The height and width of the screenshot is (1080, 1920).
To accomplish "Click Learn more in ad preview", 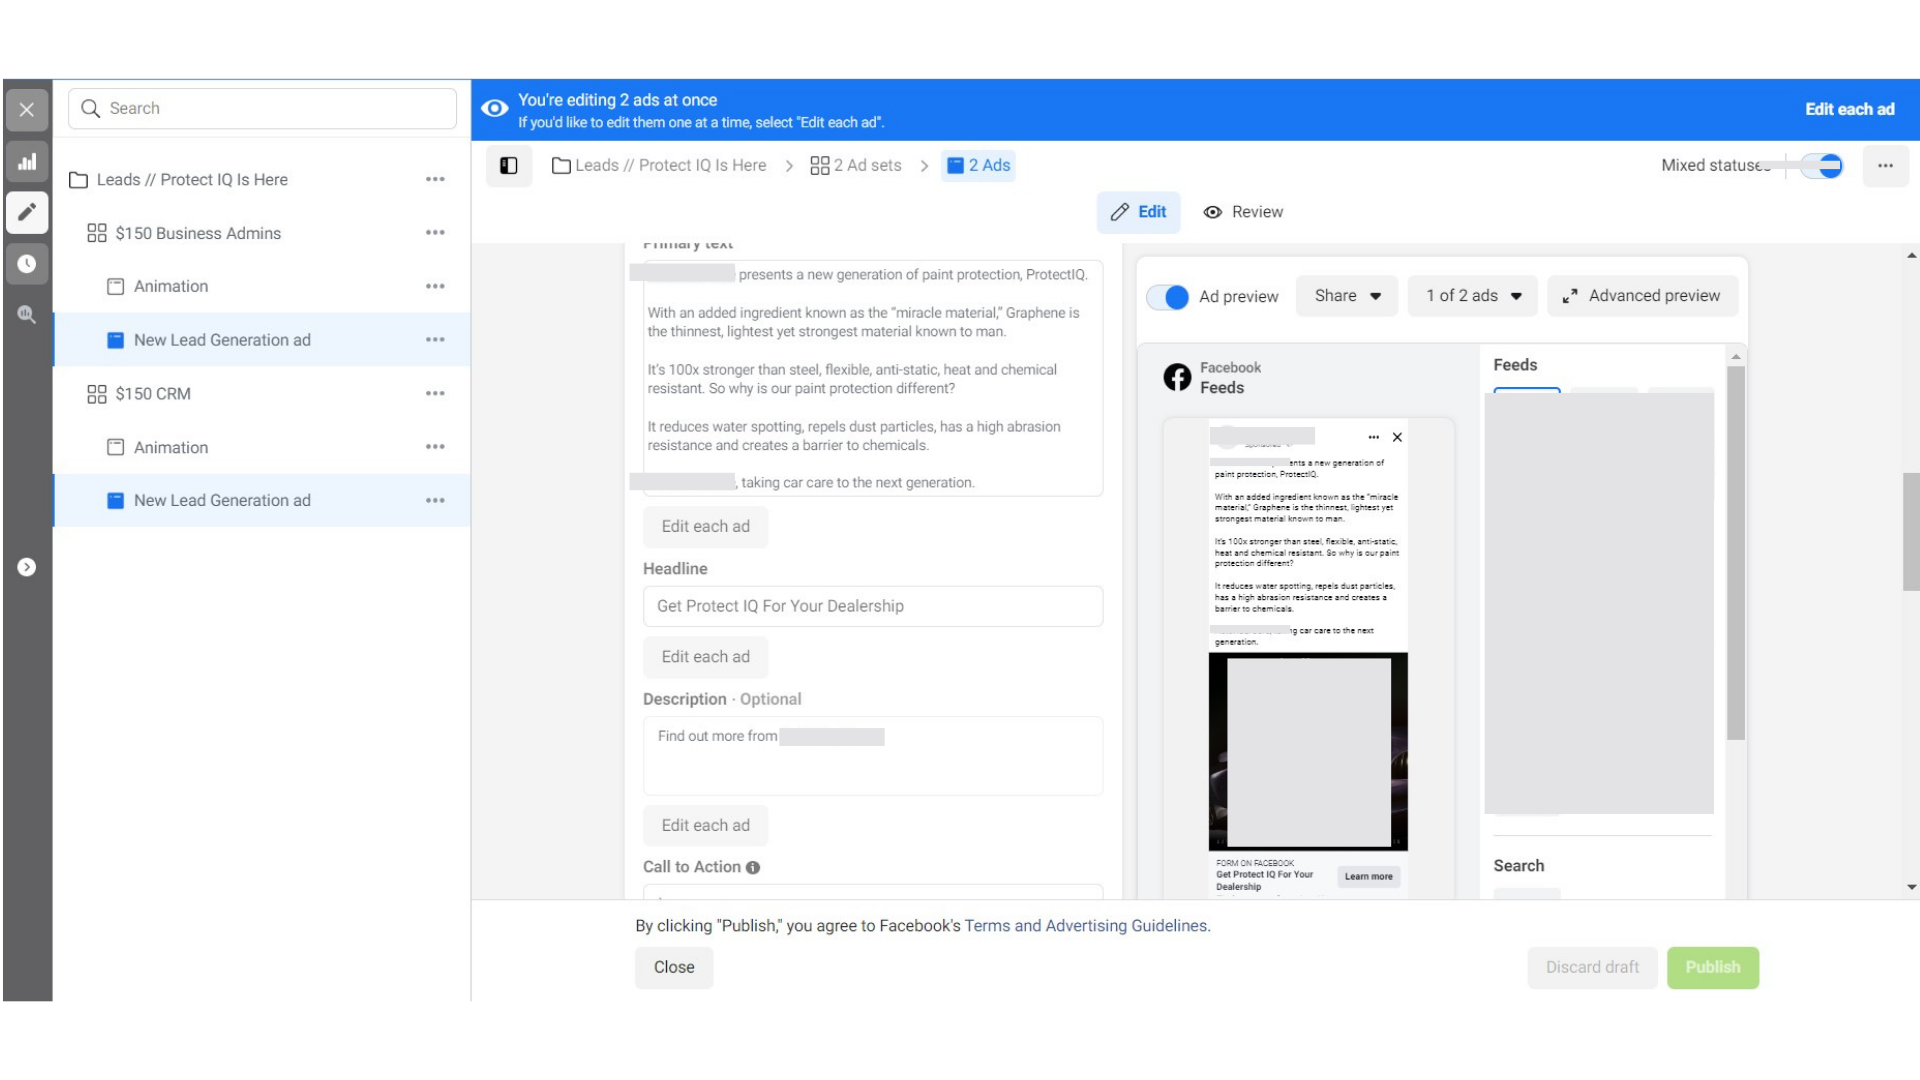I will click(1368, 877).
